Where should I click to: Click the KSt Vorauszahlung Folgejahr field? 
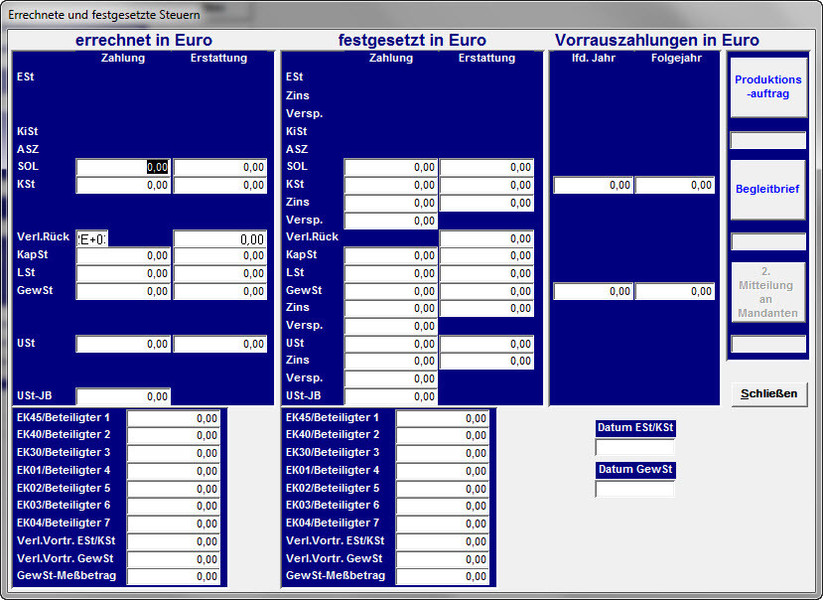tap(675, 185)
